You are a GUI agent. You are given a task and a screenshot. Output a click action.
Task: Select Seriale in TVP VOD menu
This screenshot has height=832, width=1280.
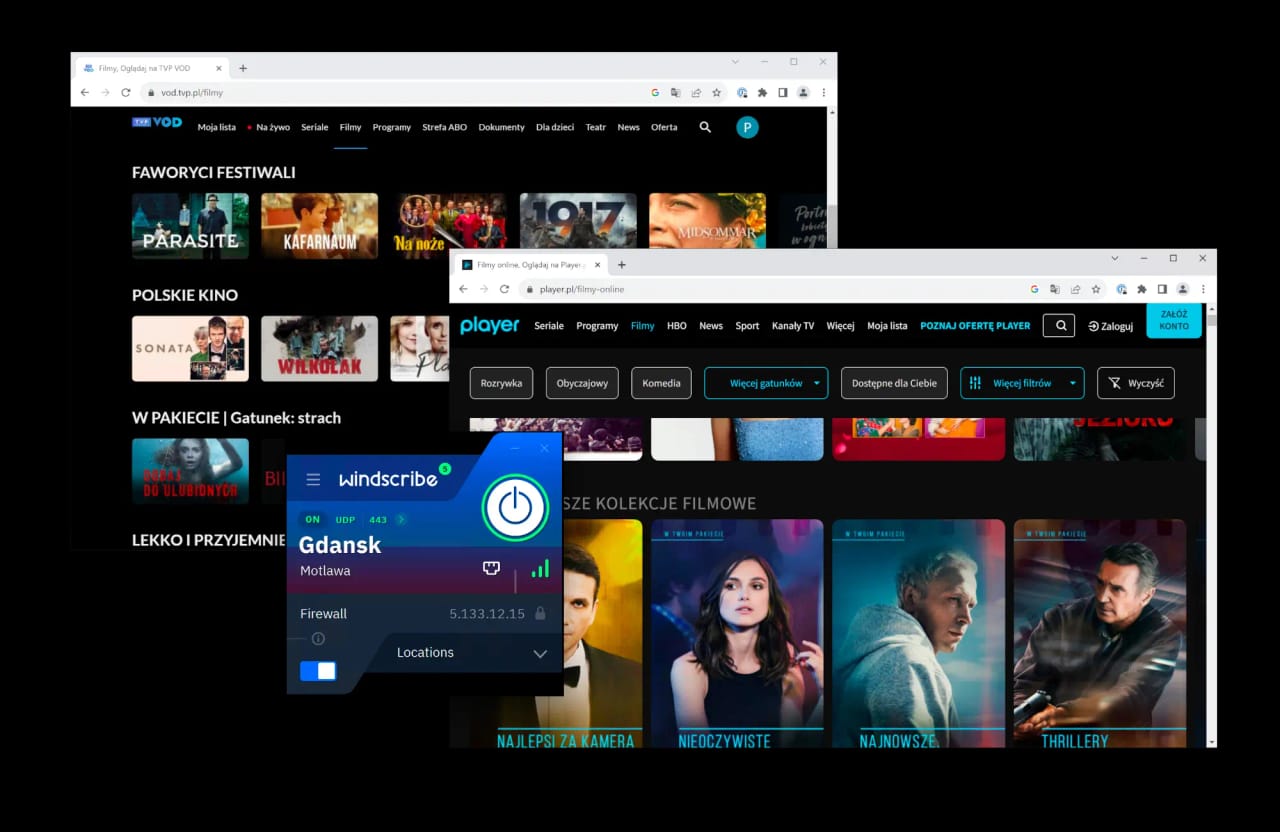(314, 127)
